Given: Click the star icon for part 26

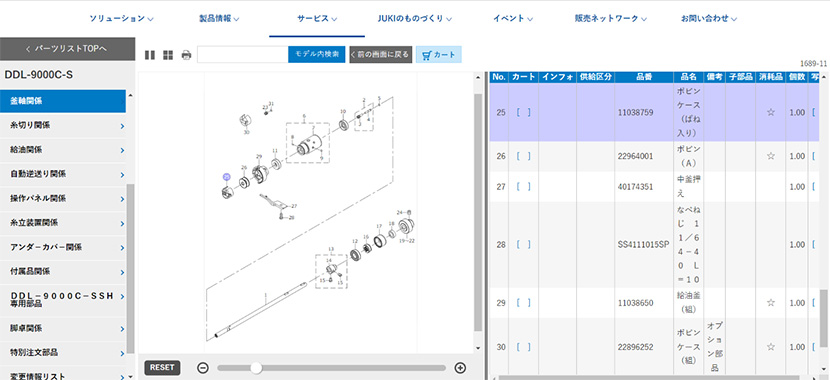Looking at the screenshot, I should [771, 156].
